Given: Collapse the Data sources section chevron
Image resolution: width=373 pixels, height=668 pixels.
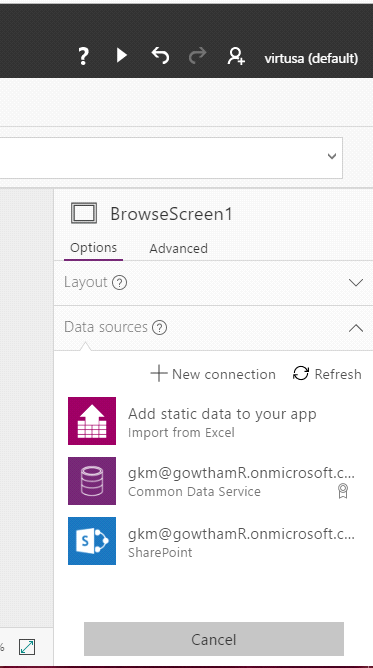Looking at the screenshot, I should tap(356, 328).
